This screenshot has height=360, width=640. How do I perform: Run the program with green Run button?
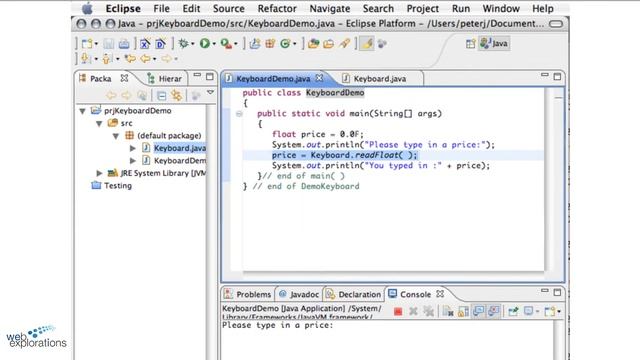(205, 43)
